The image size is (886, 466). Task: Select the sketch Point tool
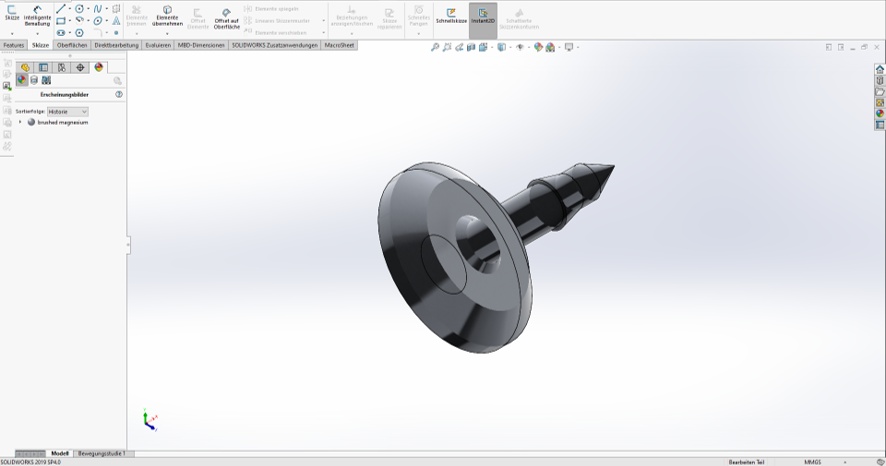point(116,33)
